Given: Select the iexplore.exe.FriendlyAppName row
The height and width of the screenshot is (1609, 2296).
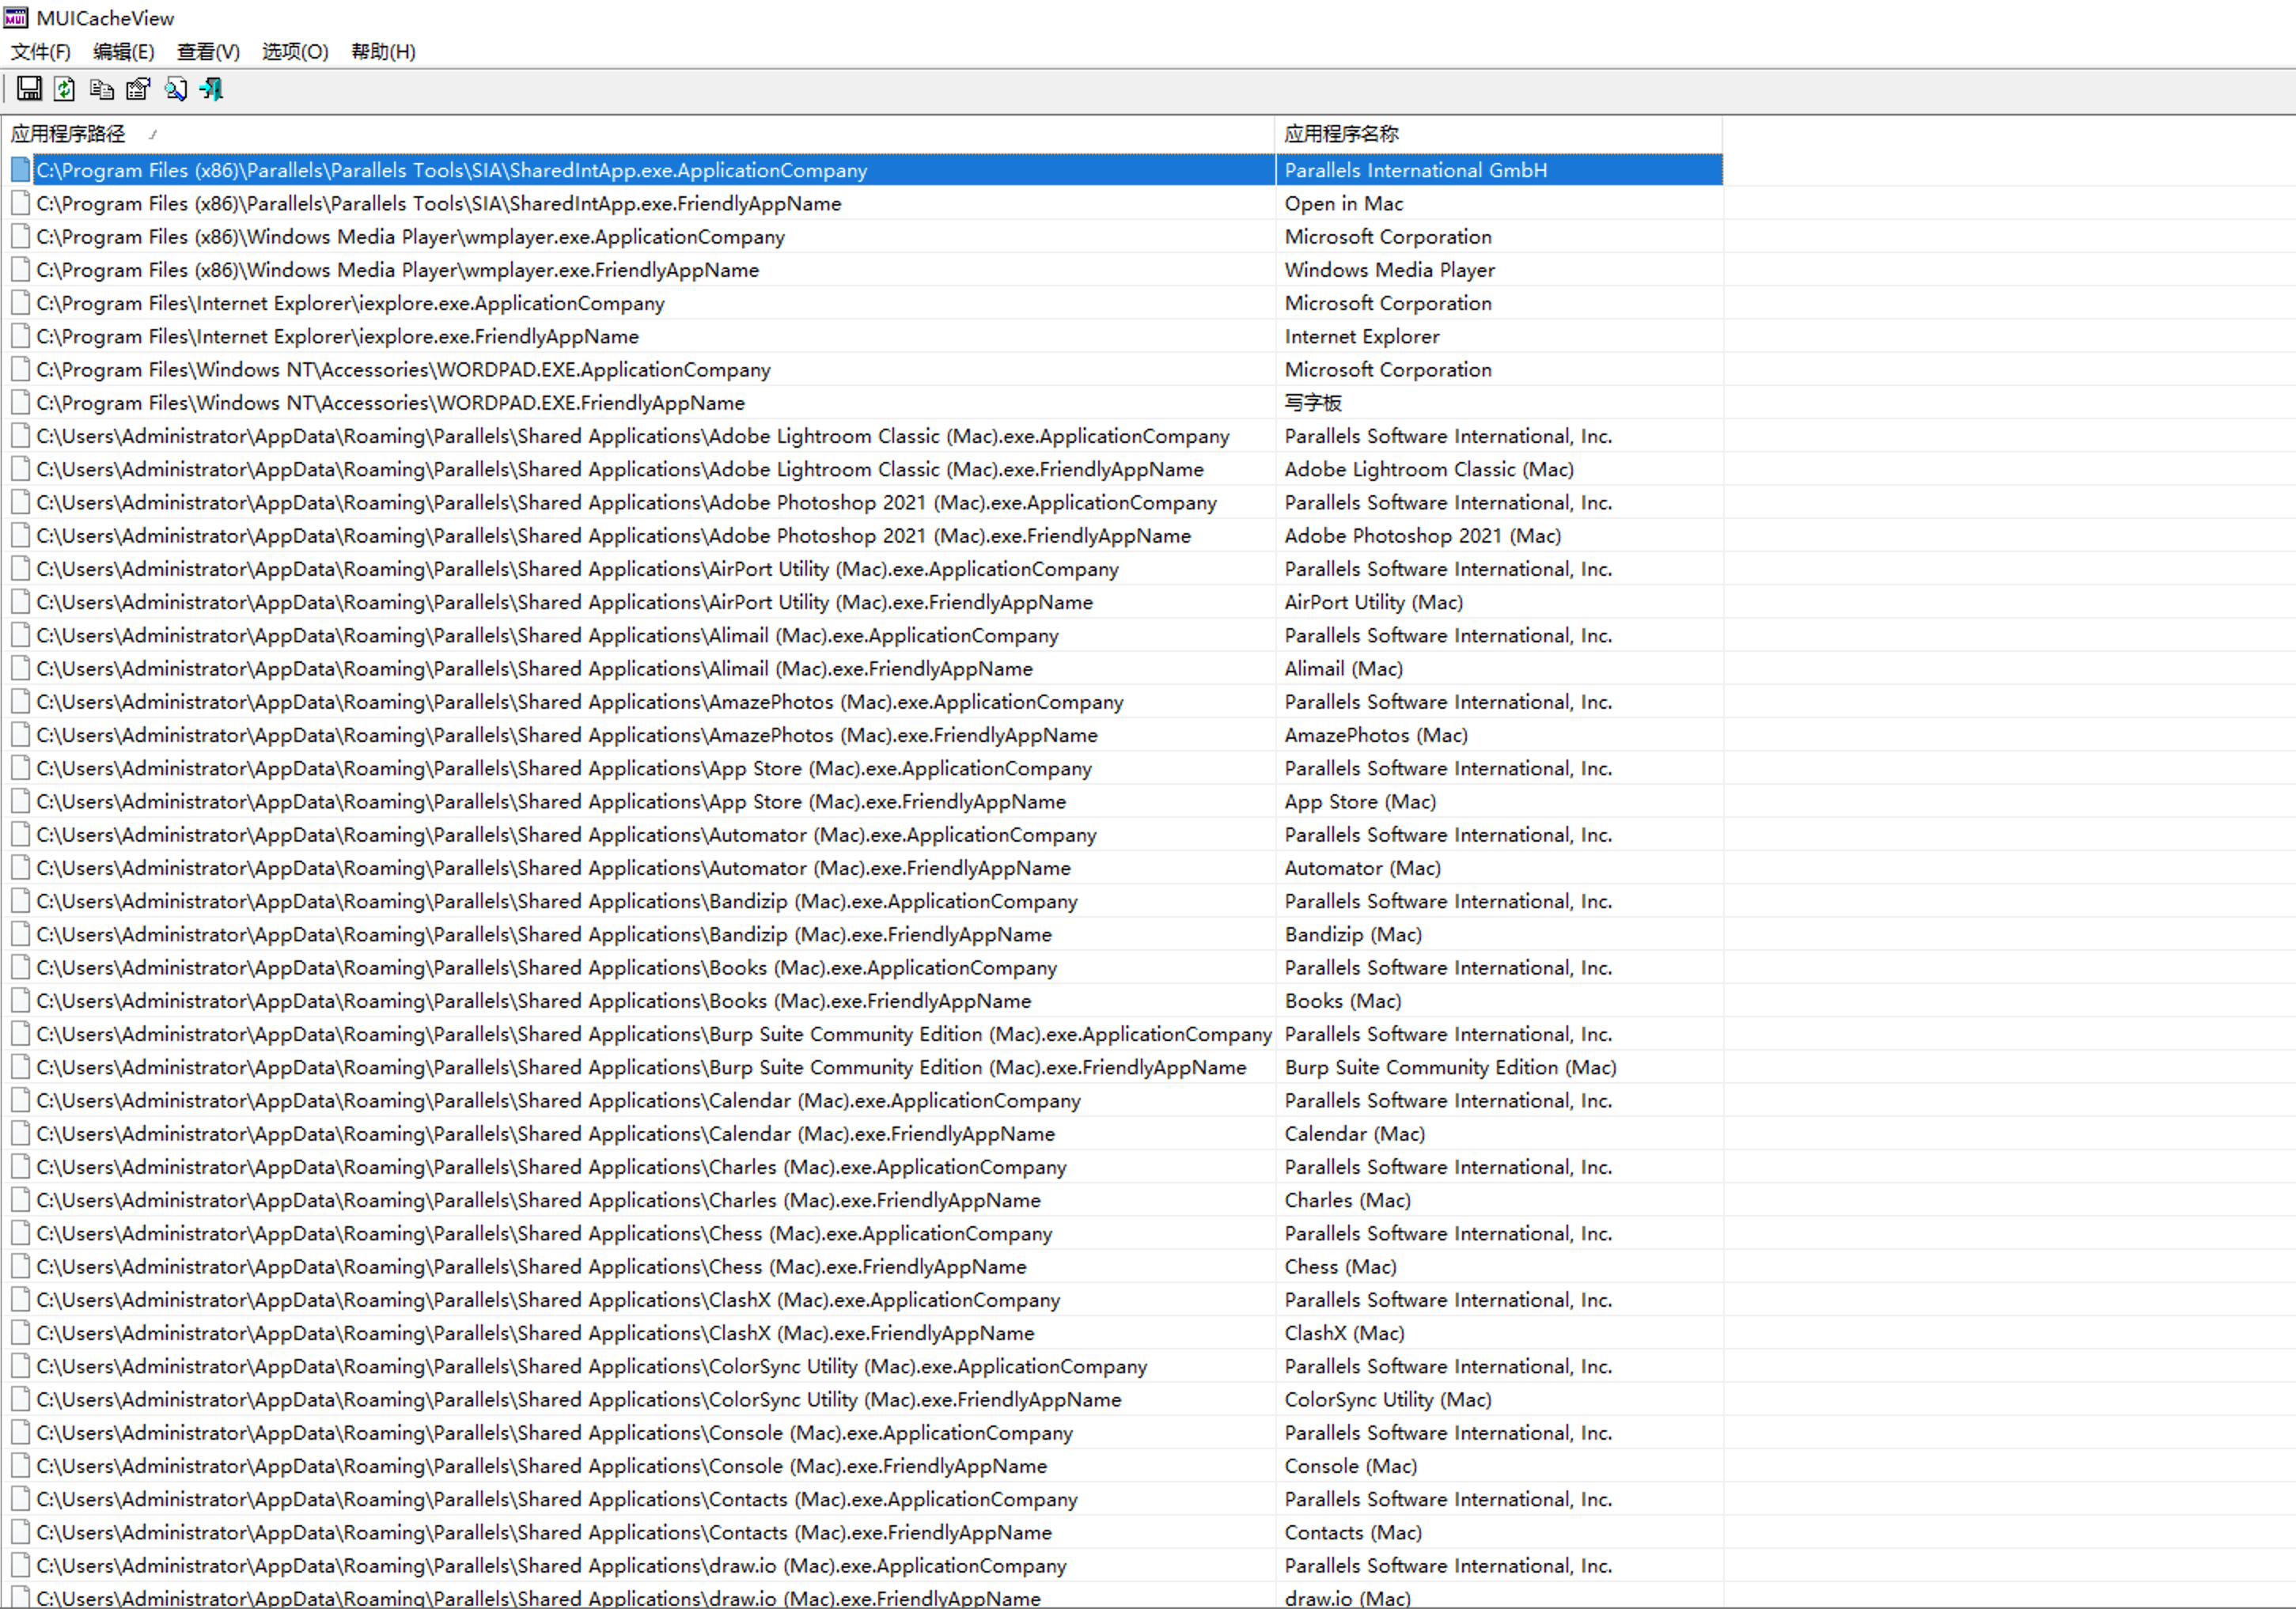Looking at the screenshot, I should pos(337,337).
